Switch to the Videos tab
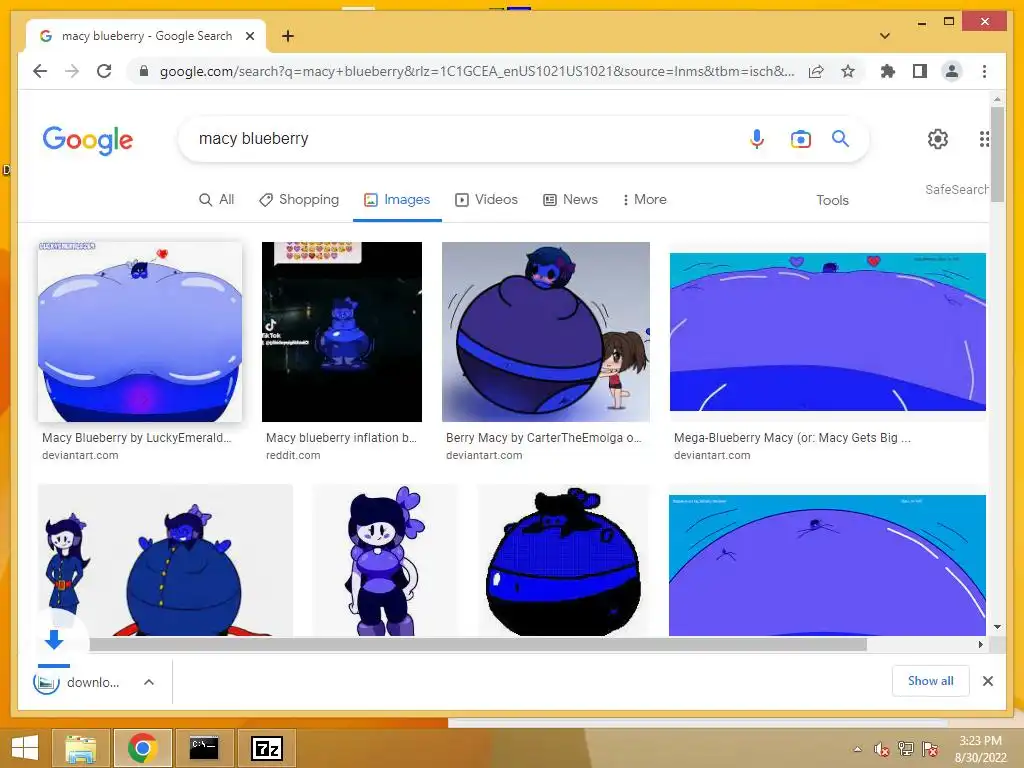This screenshot has width=1024, height=768. click(487, 200)
